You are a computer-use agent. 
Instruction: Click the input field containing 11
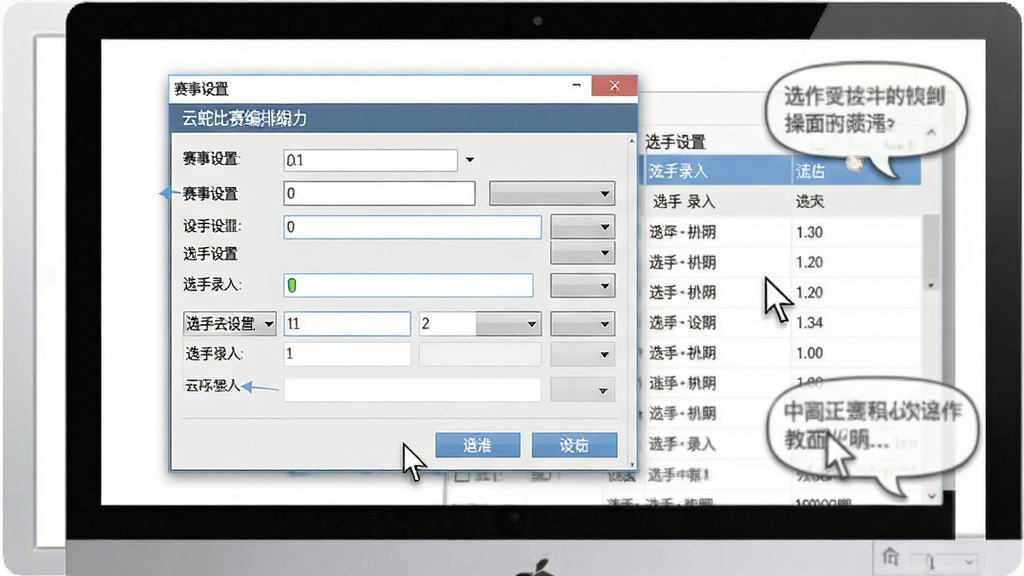click(347, 323)
